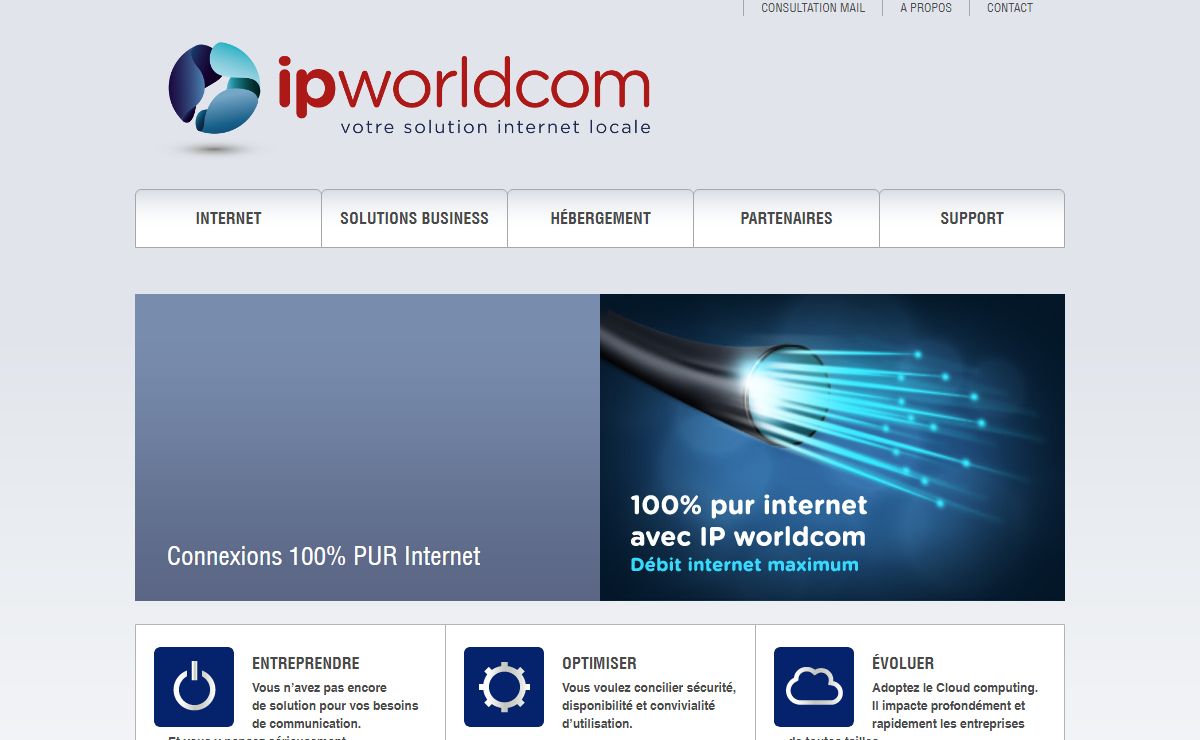The width and height of the screenshot is (1200, 740).
Task: Click the ipworldcom globe logo icon
Action: pyautogui.click(x=214, y=88)
